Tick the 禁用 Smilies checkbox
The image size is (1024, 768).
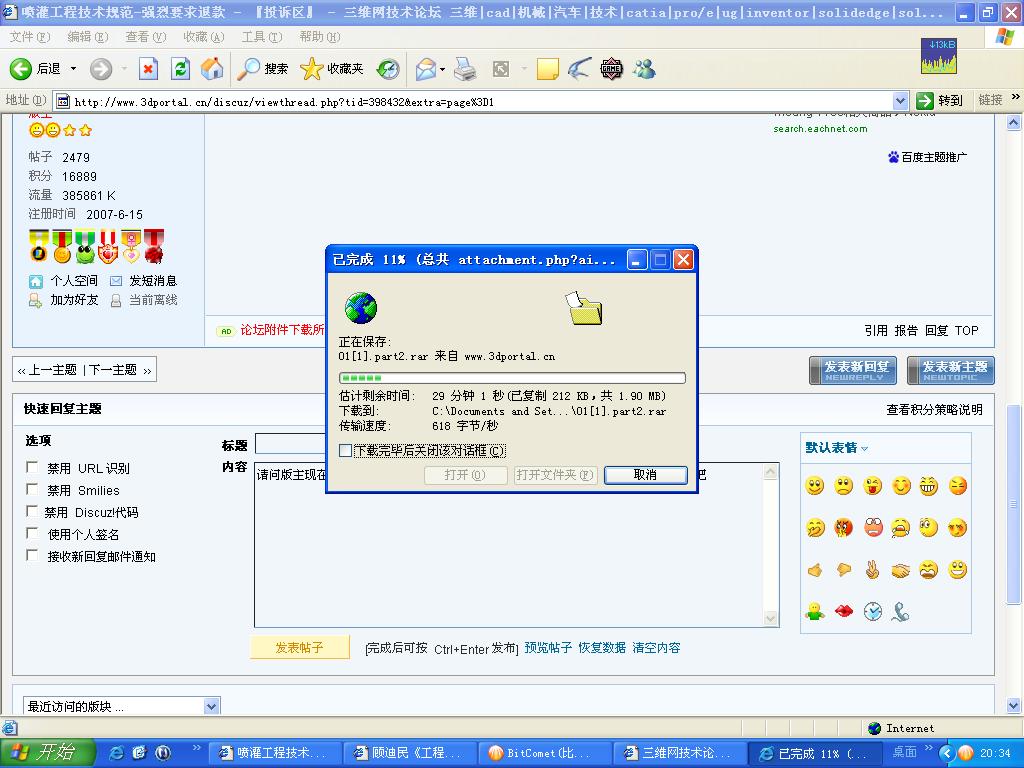31,489
